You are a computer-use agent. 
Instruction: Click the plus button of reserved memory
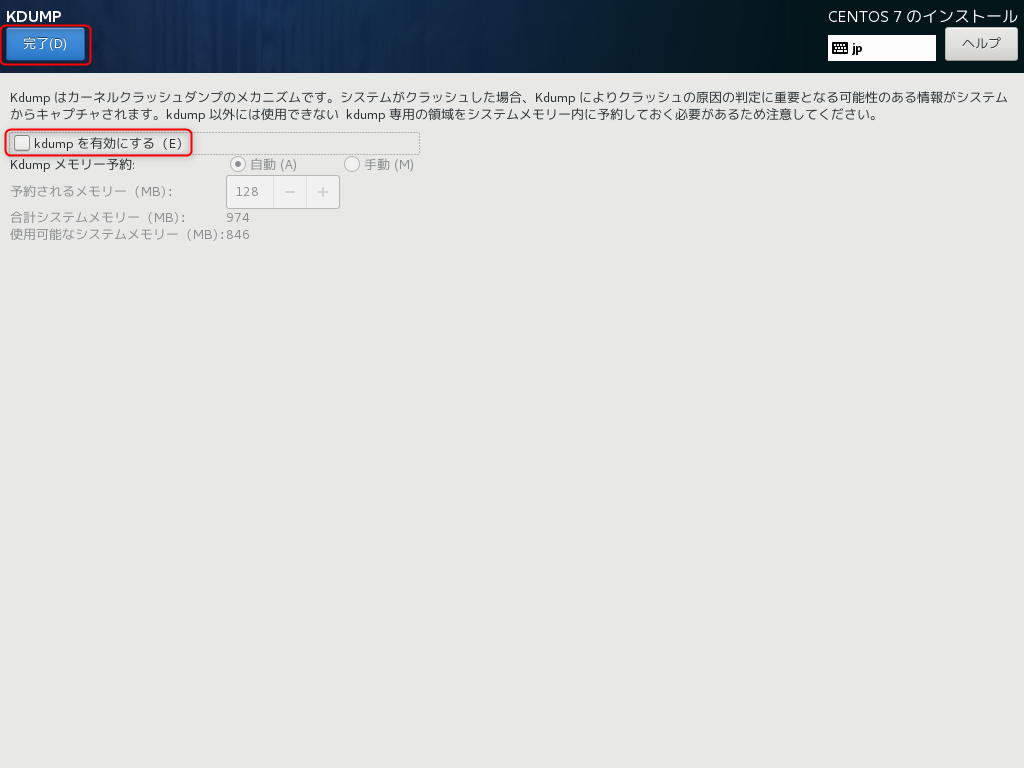pyautogui.click(x=323, y=192)
